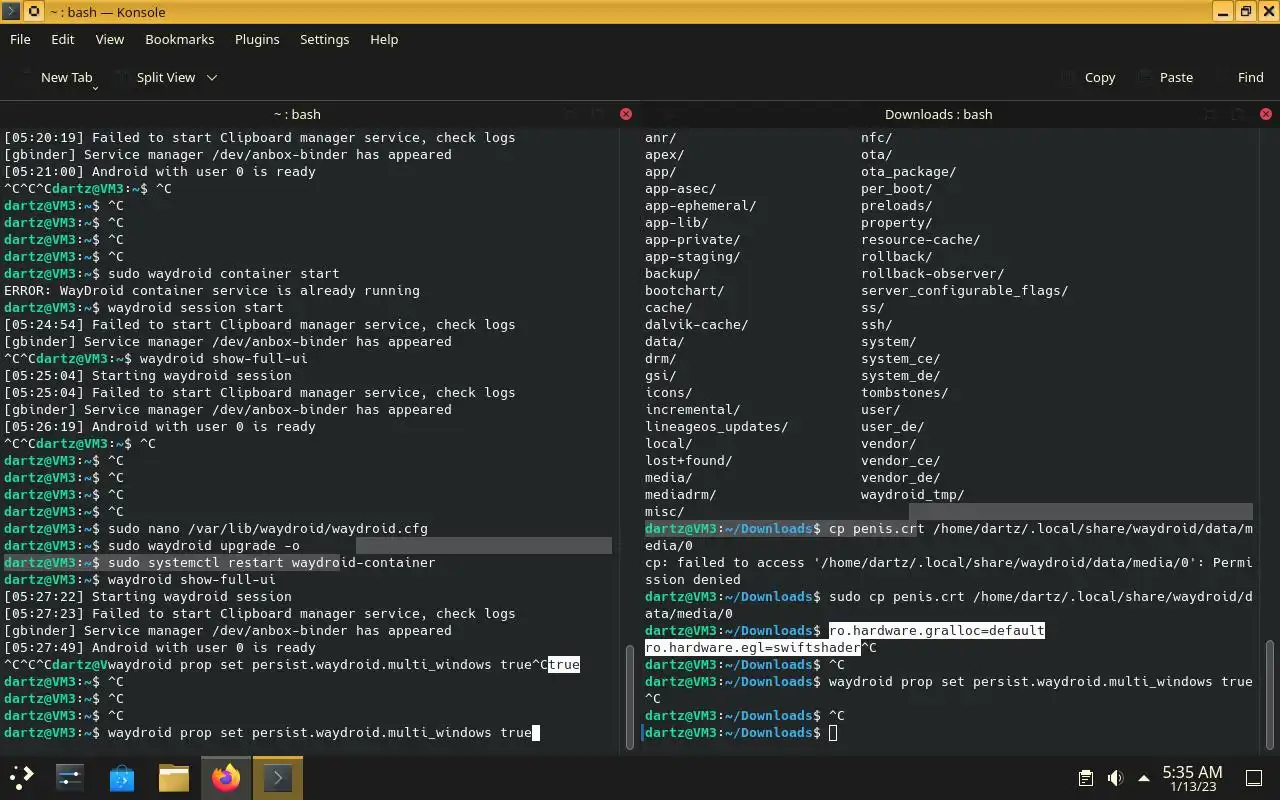The height and width of the screenshot is (800, 1280).
Task: Open the File menu
Action: 20,39
